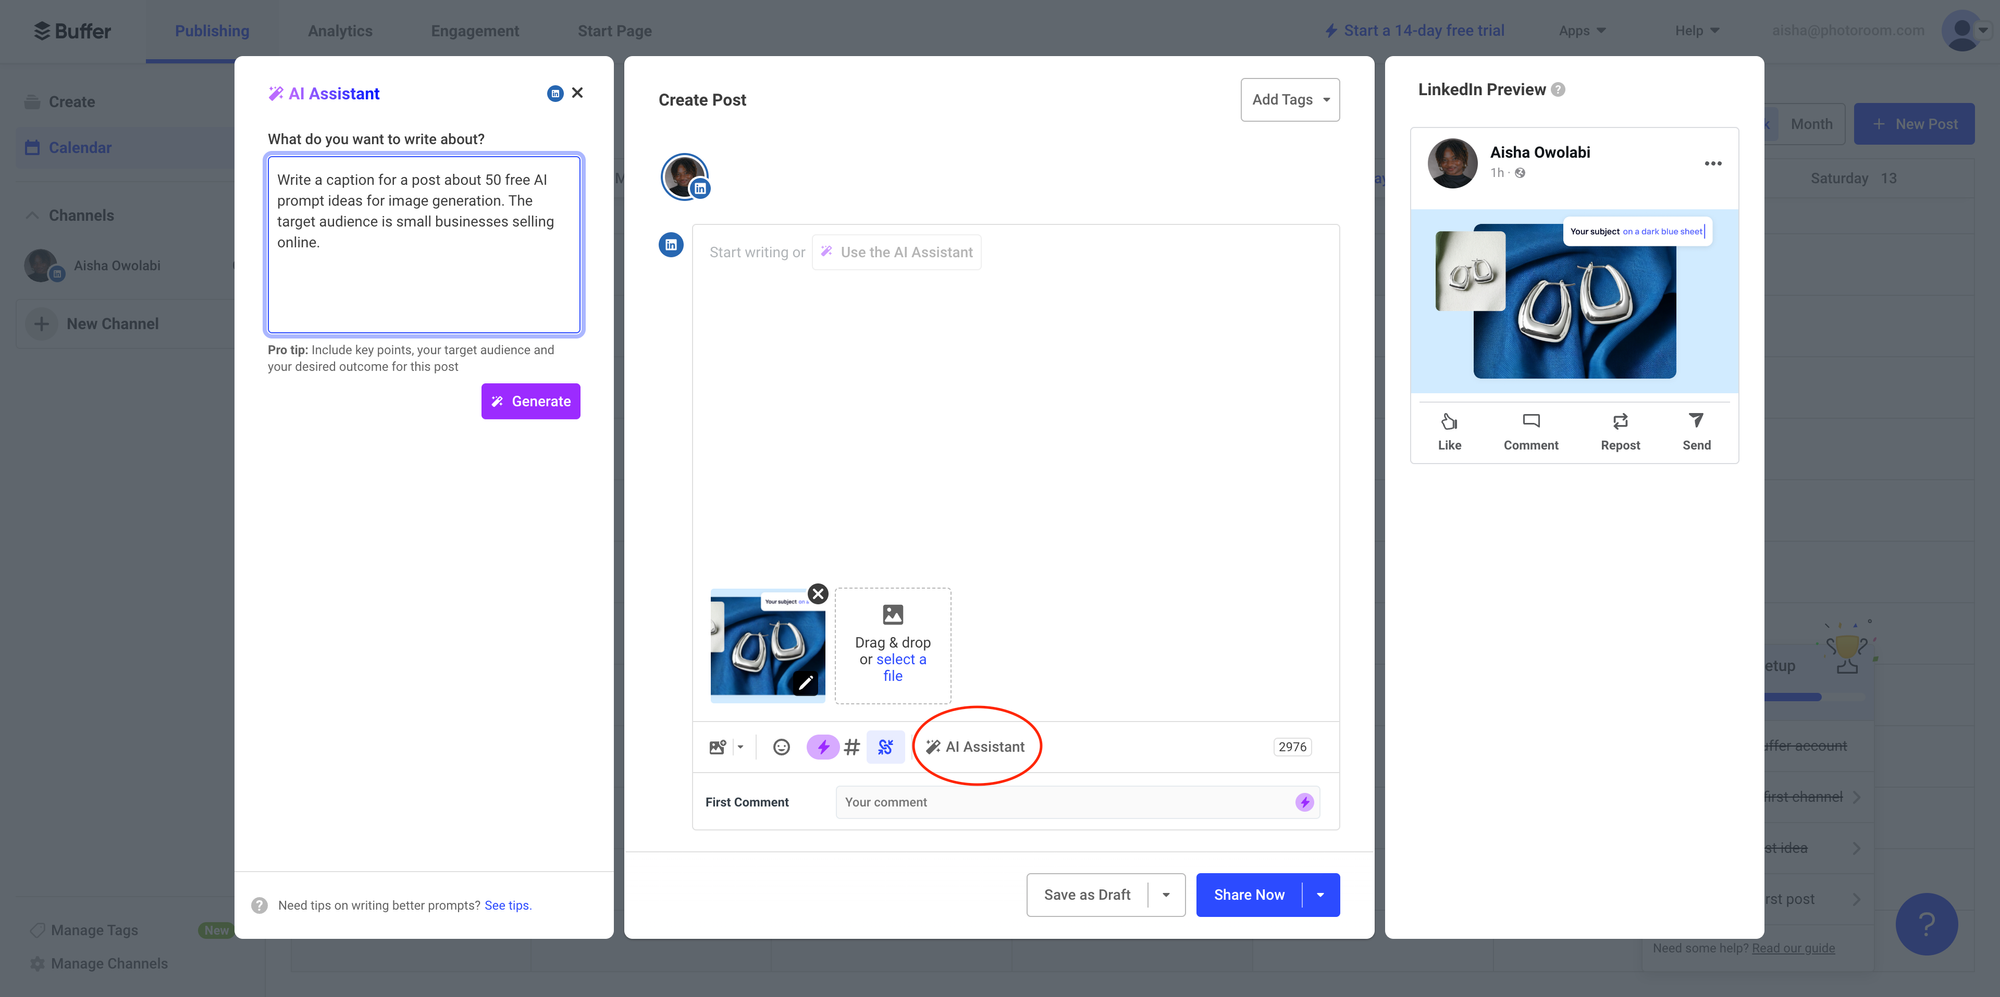Switch to the Analytics tab
Image resolution: width=2000 pixels, height=997 pixels.
click(x=339, y=30)
